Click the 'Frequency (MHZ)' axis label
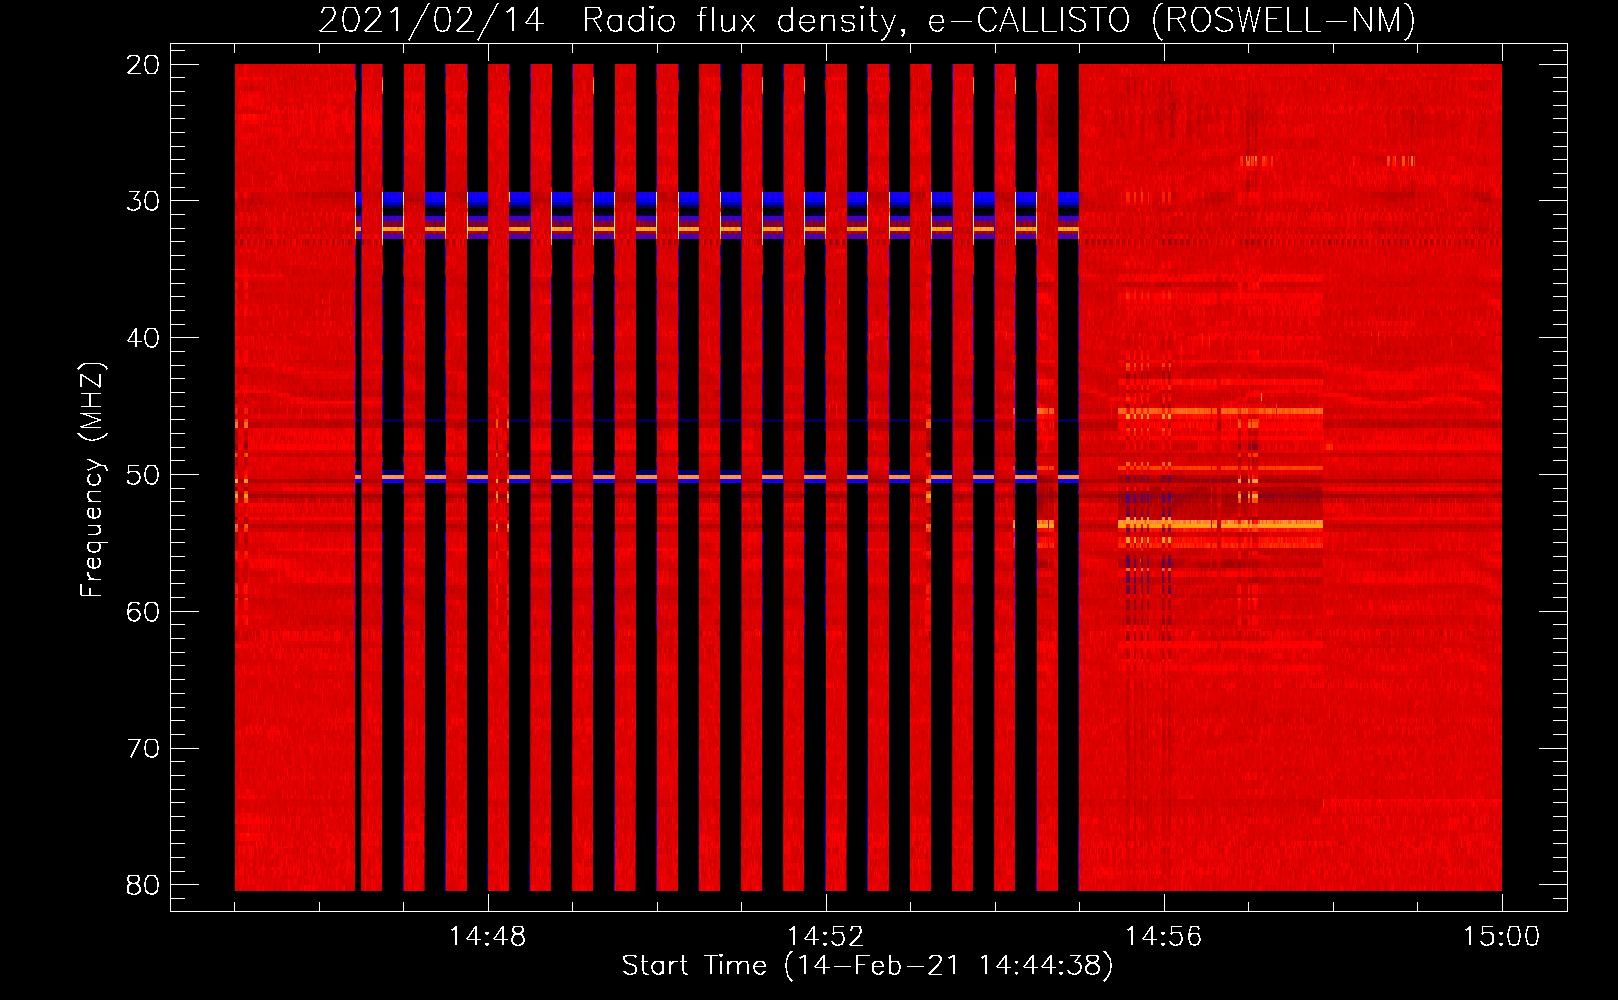This screenshot has height=1000, width=1618. pos(92,480)
